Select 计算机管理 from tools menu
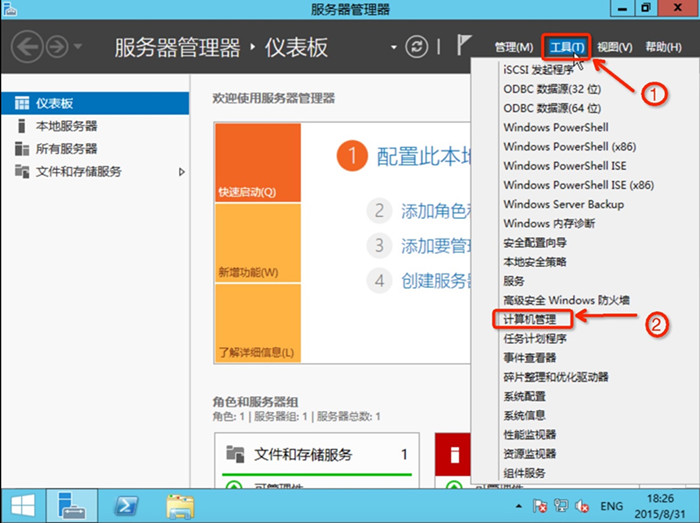 [x=529, y=320]
